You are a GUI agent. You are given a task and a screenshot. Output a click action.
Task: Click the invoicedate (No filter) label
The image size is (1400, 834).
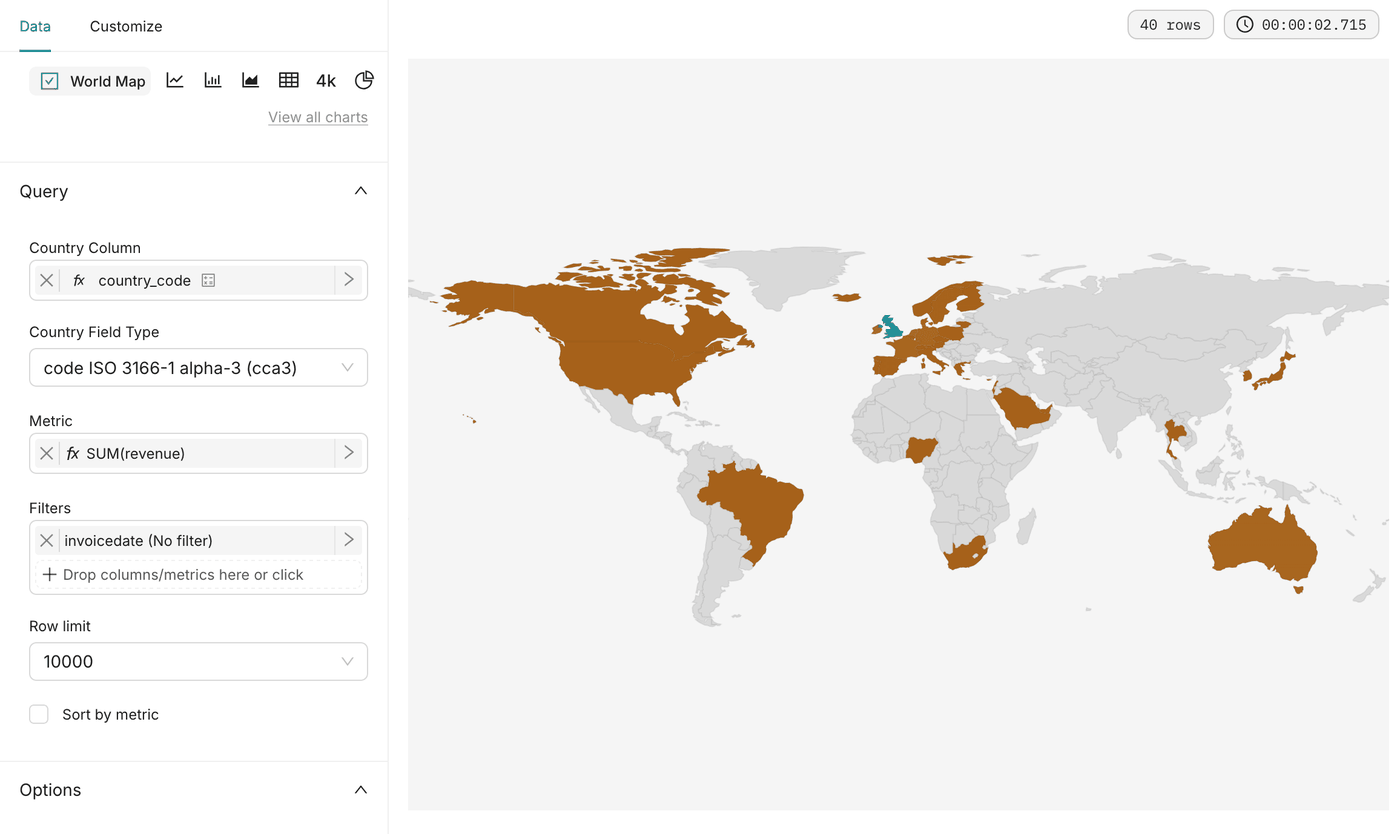pyautogui.click(x=138, y=540)
